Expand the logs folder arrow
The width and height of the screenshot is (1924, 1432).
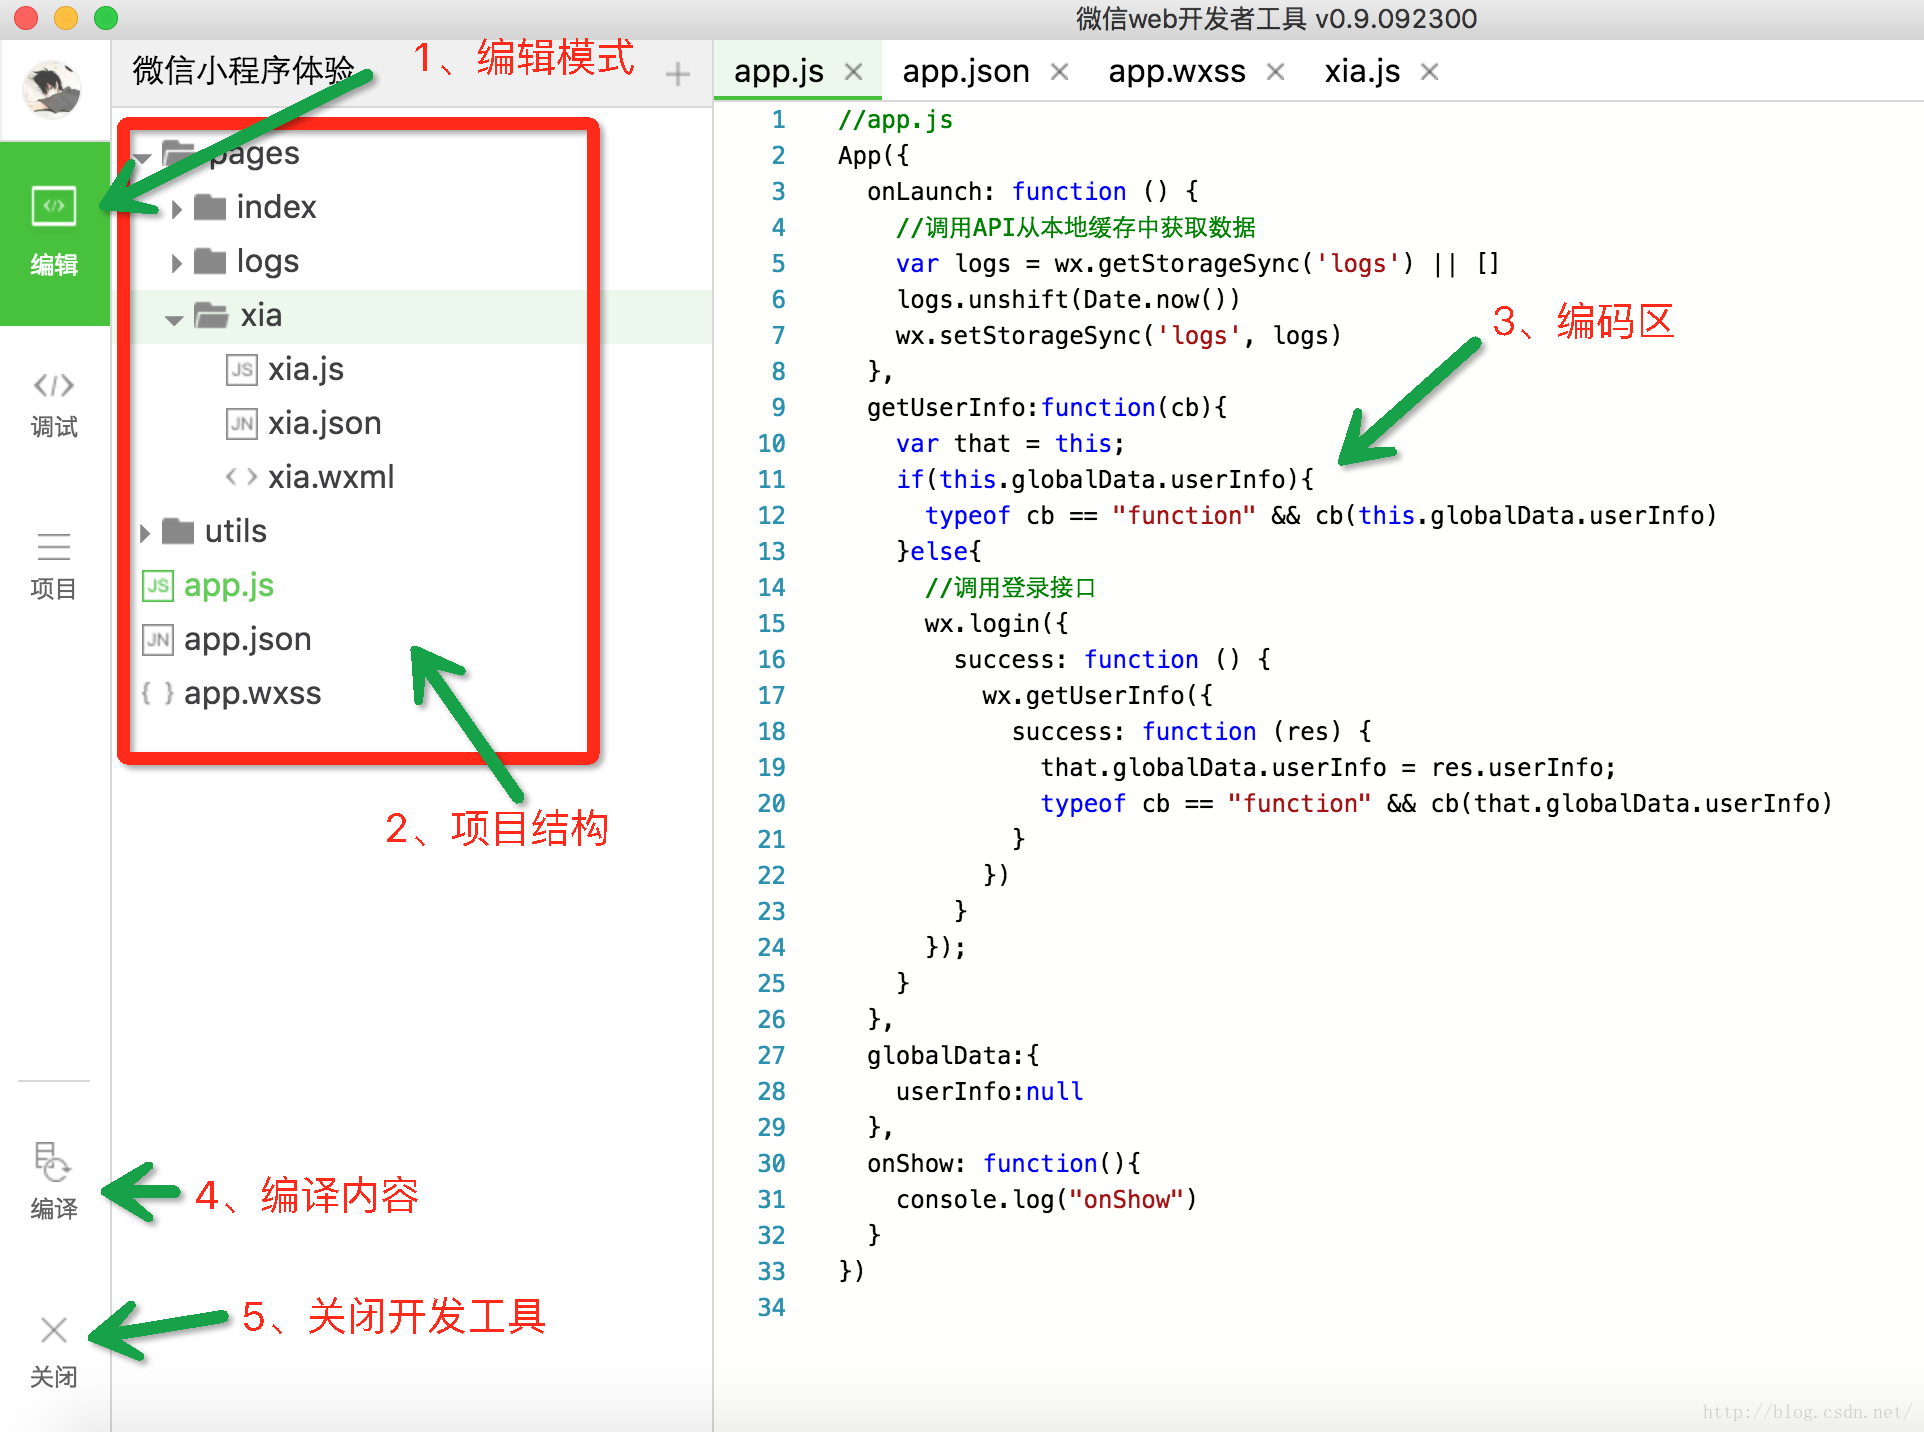click(177, 262)
